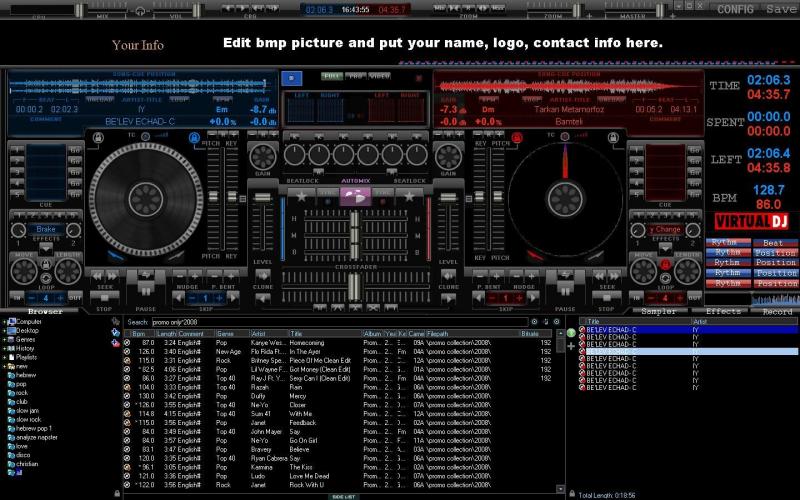Toggle the left BEATLOCK star button
This screenshot has width=800, height=500.
(302, 196)
